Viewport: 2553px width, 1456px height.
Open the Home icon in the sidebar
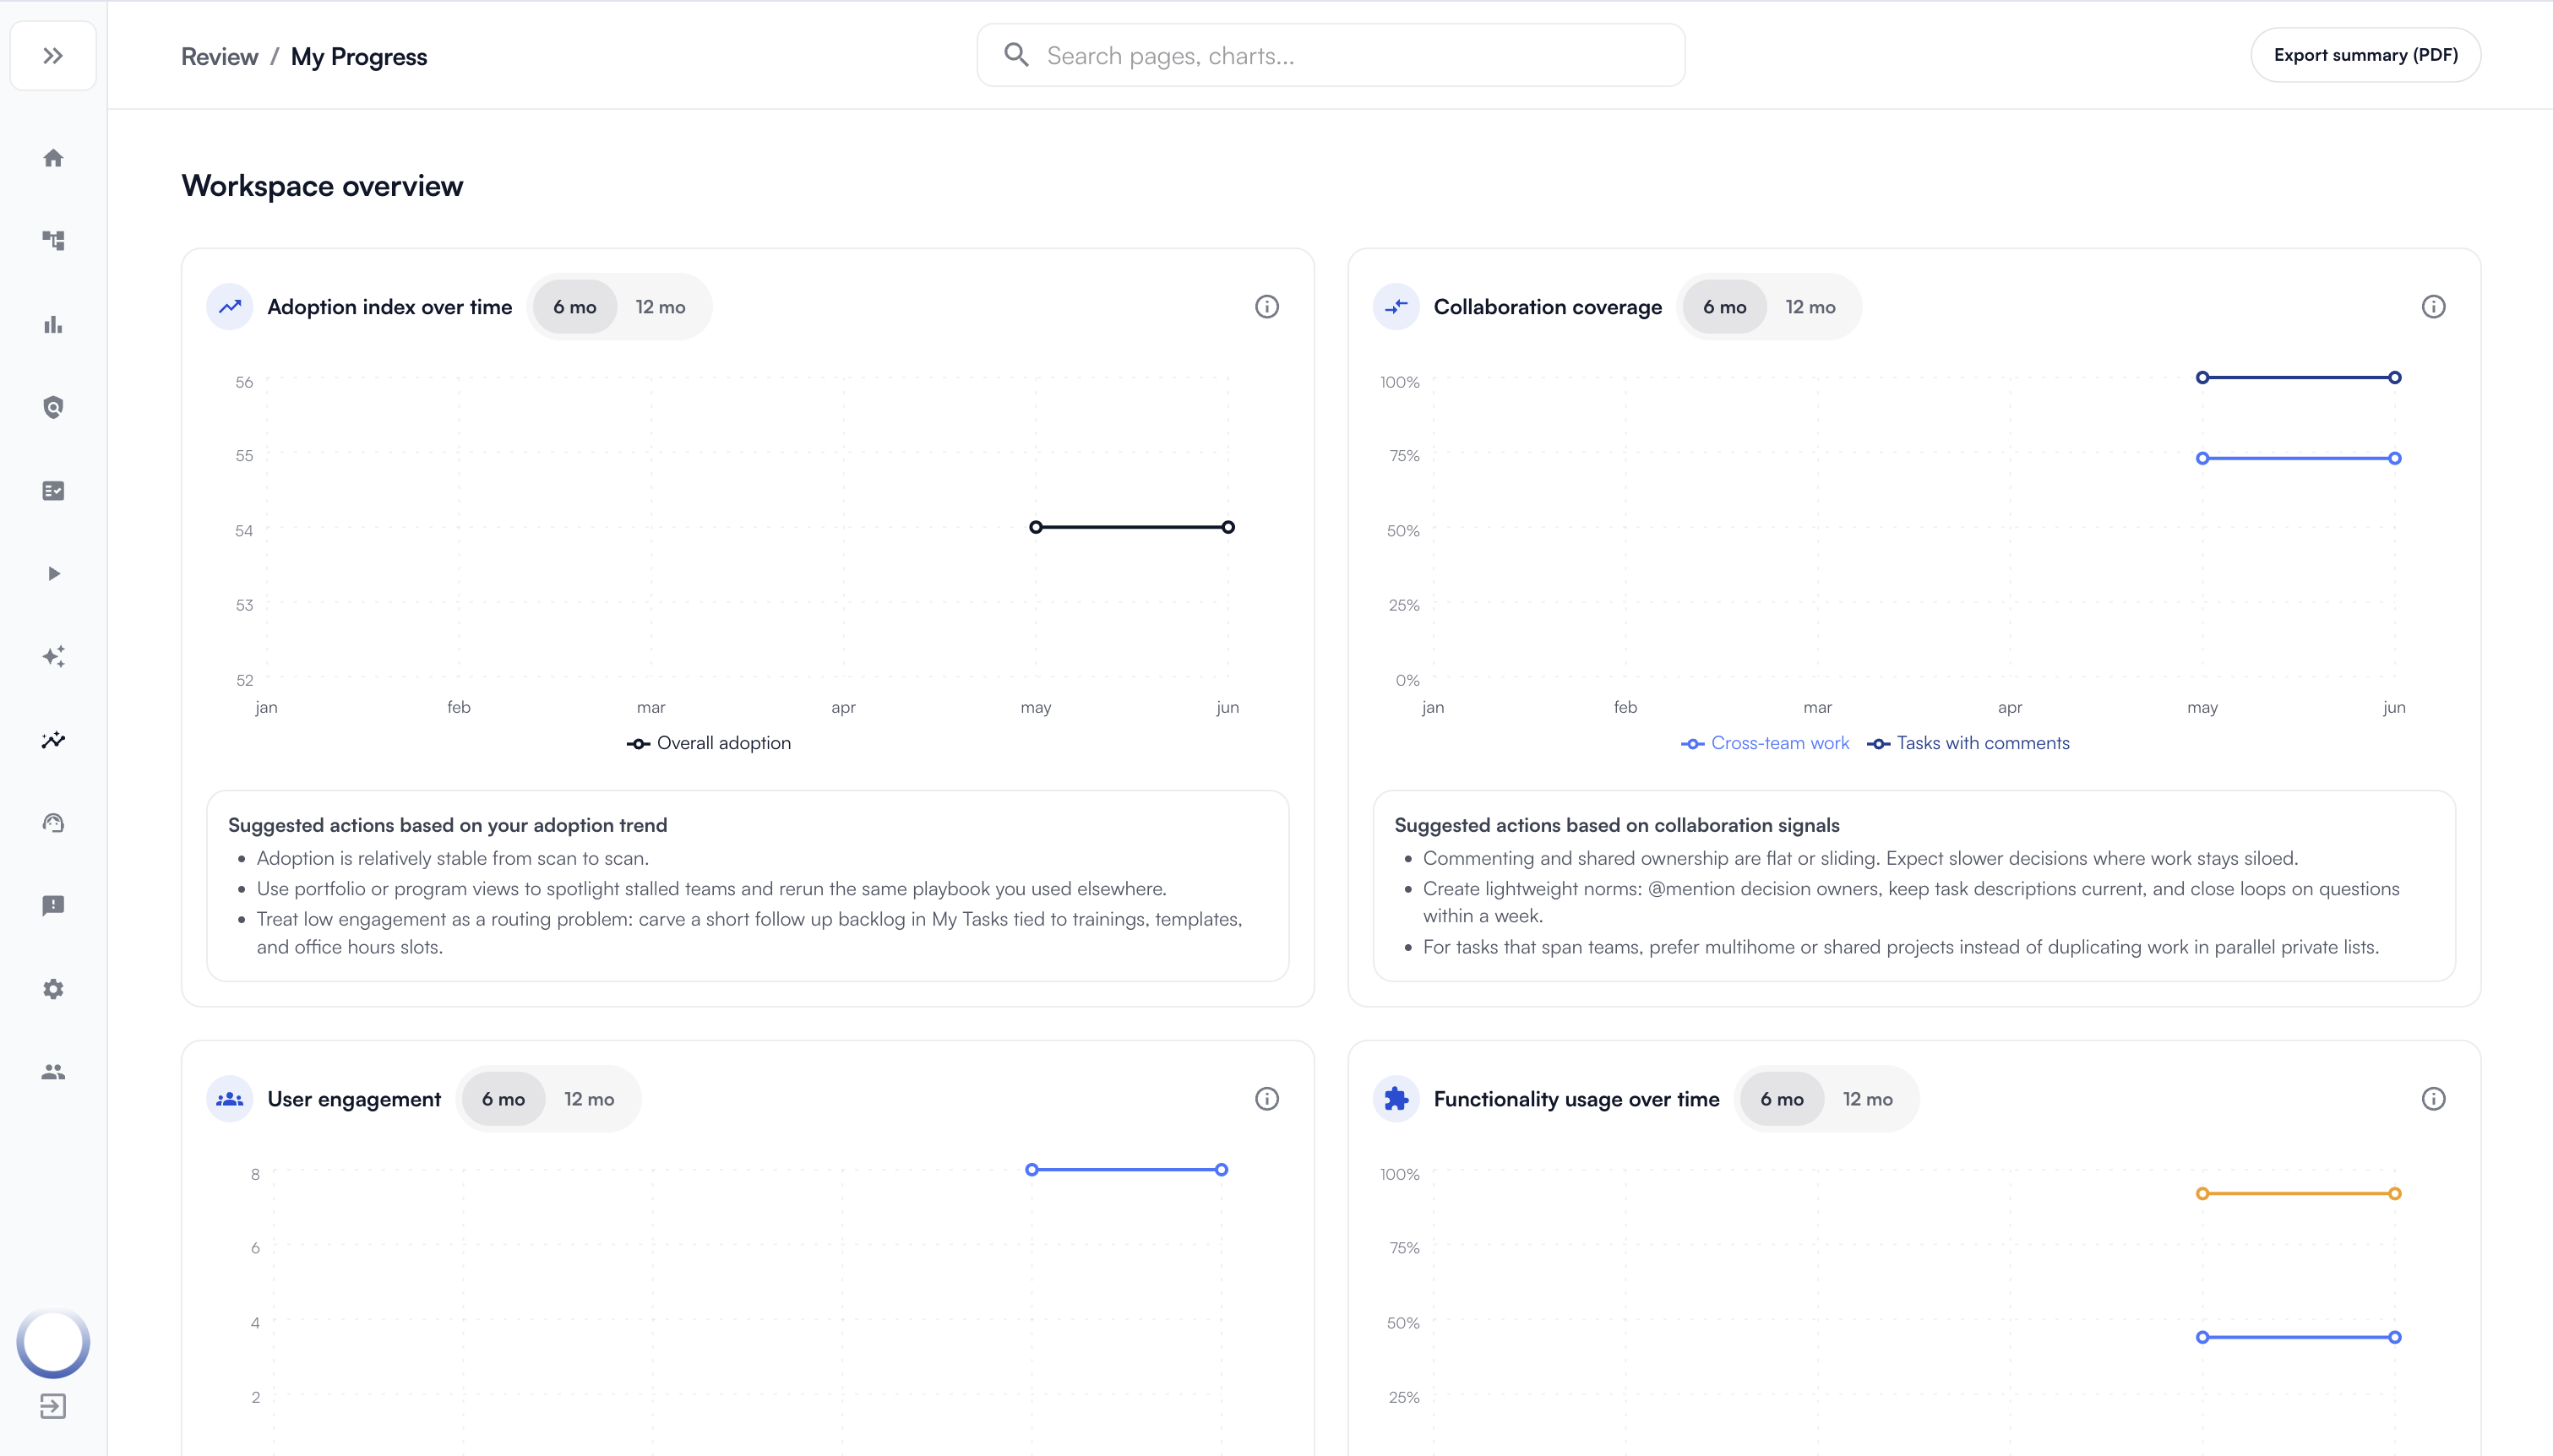53,158
